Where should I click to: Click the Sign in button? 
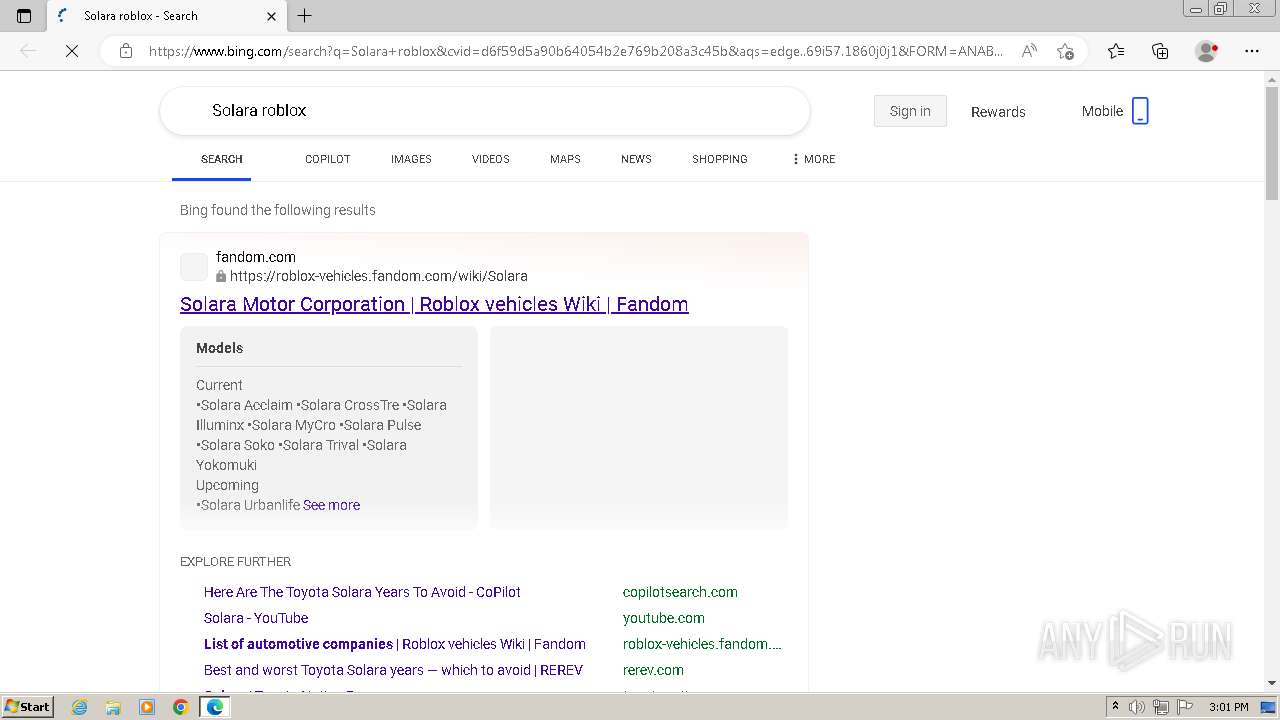(x=910, y=111)
